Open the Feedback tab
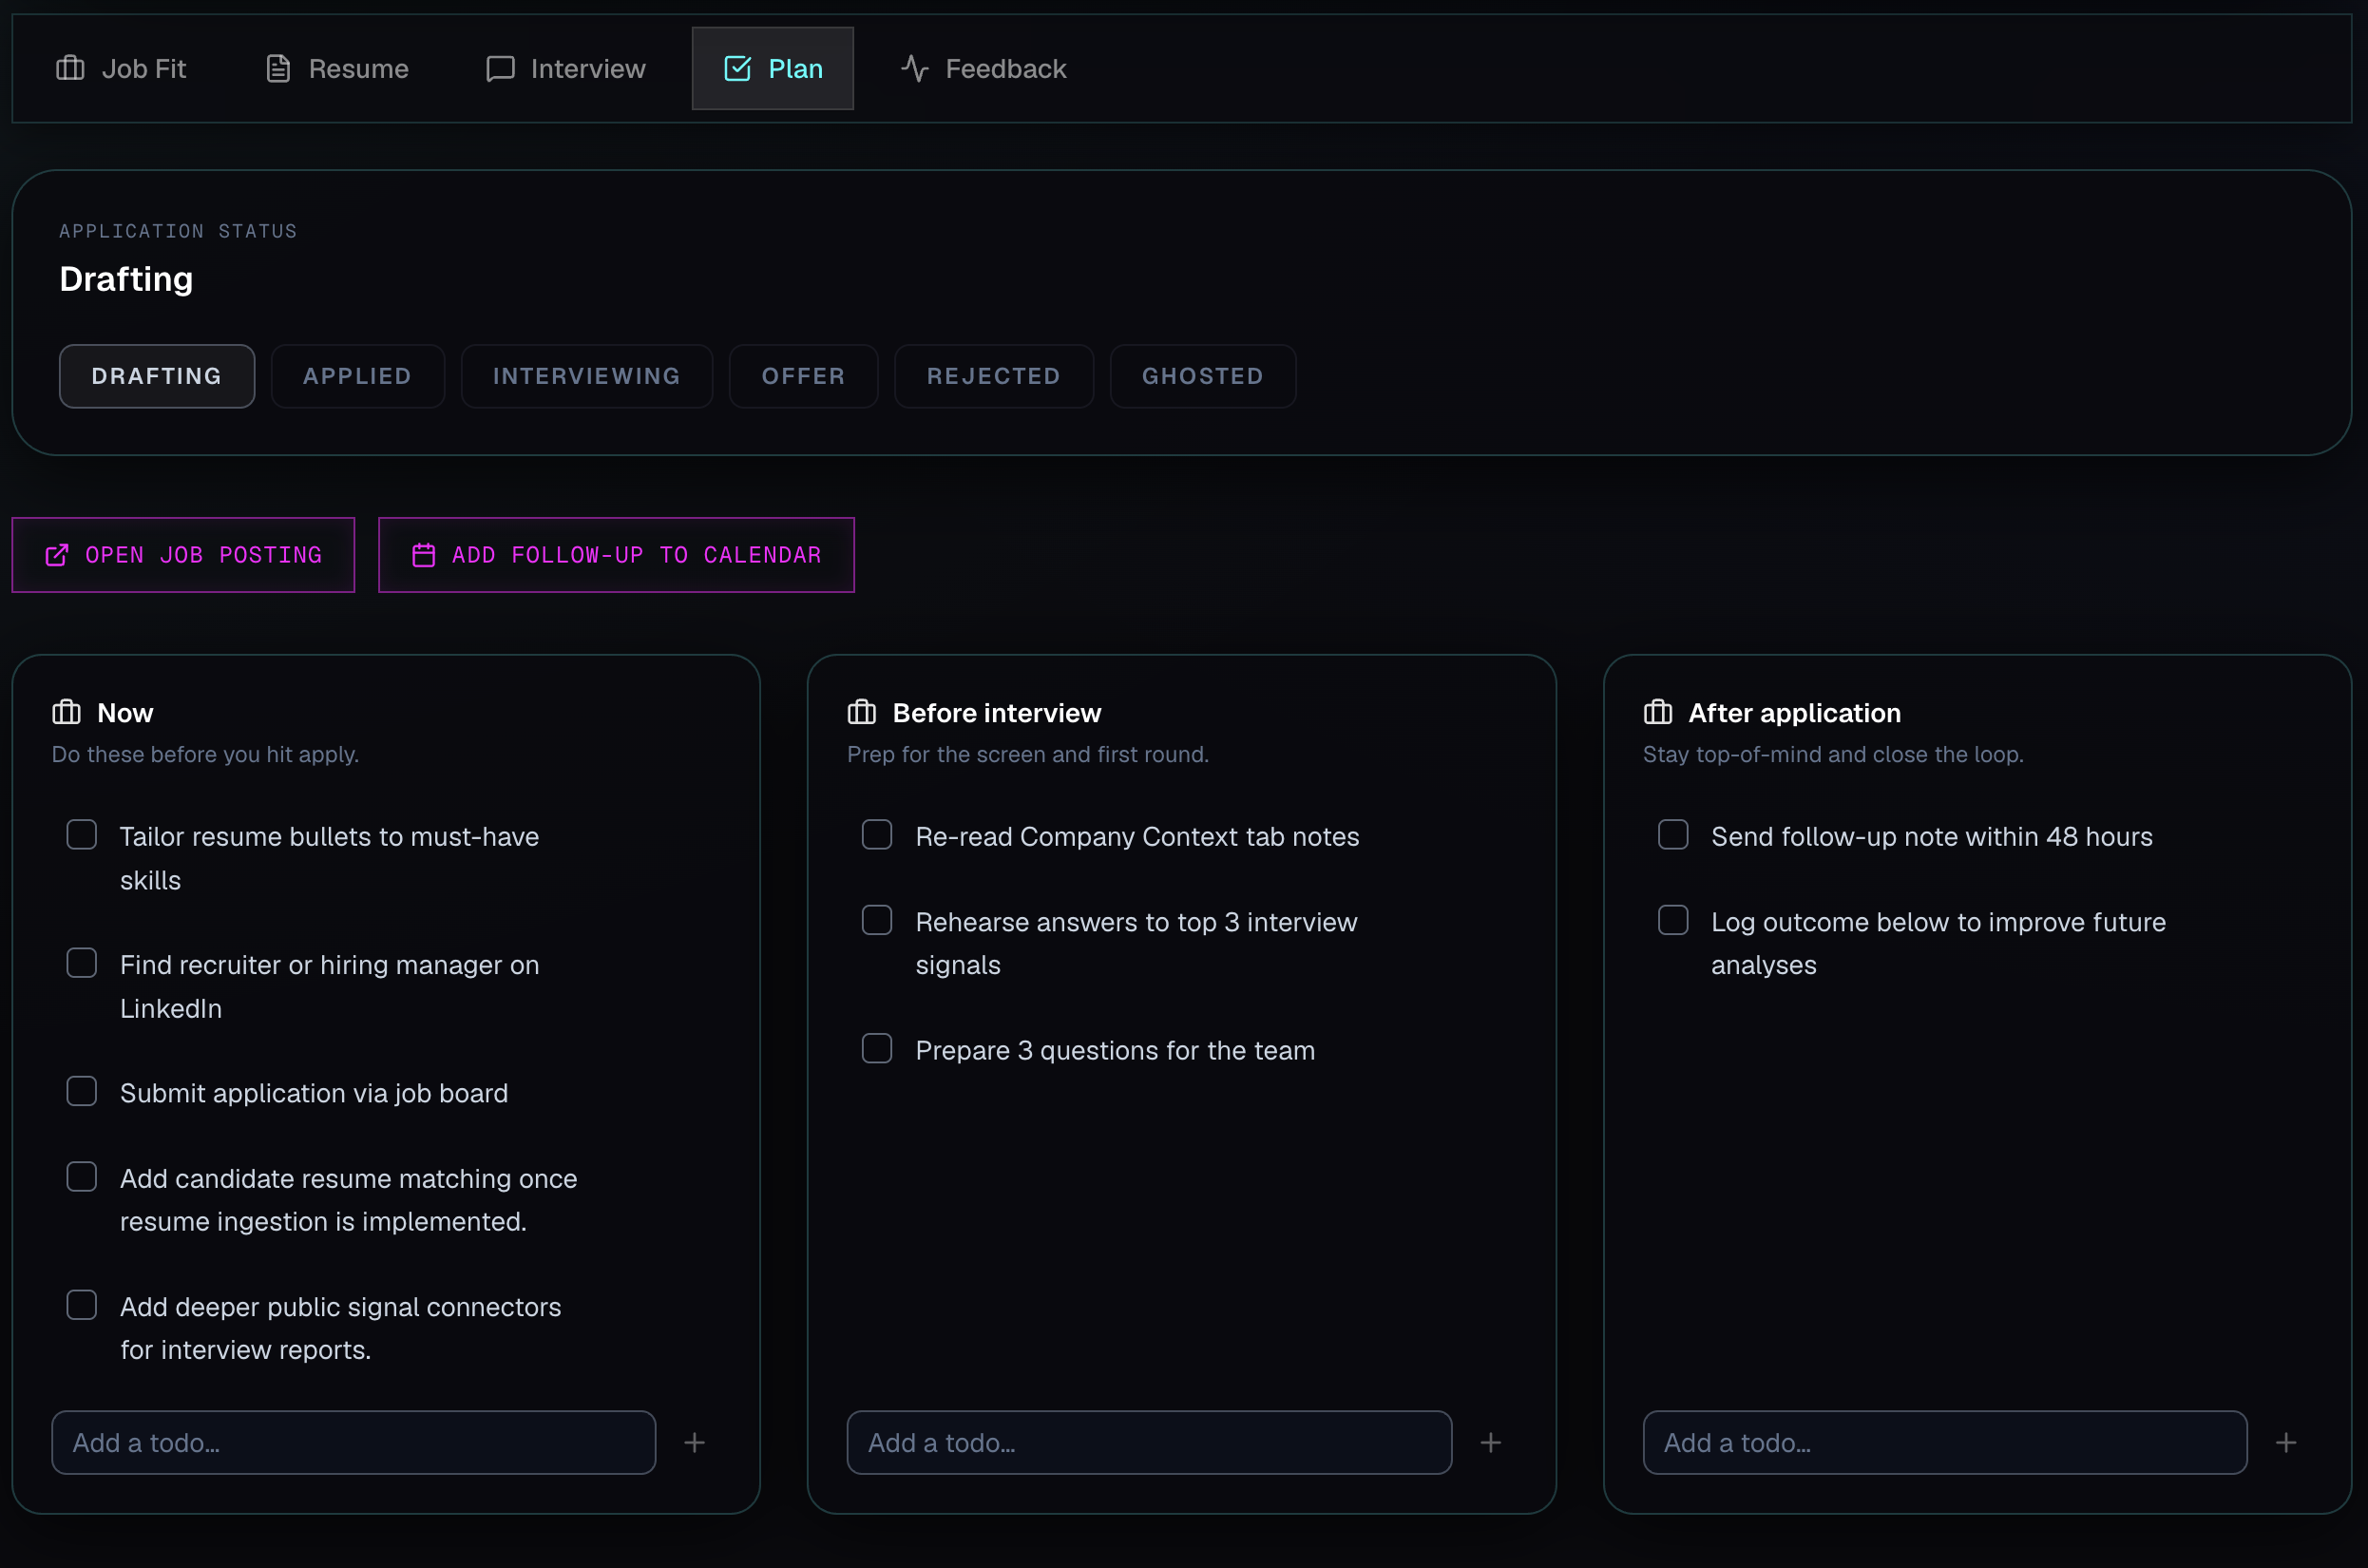This screenshot has height=1568, width=2368. [984, 68]
